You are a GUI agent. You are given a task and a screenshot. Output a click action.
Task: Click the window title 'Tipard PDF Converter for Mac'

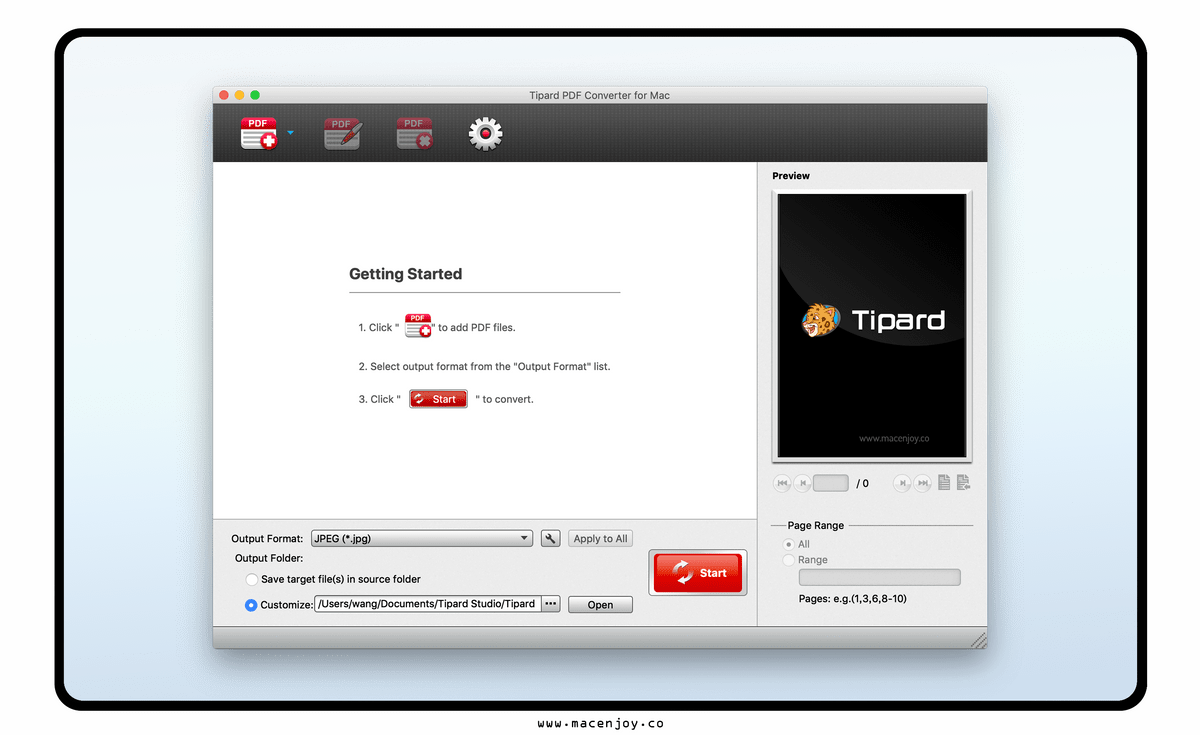(600, 95)
